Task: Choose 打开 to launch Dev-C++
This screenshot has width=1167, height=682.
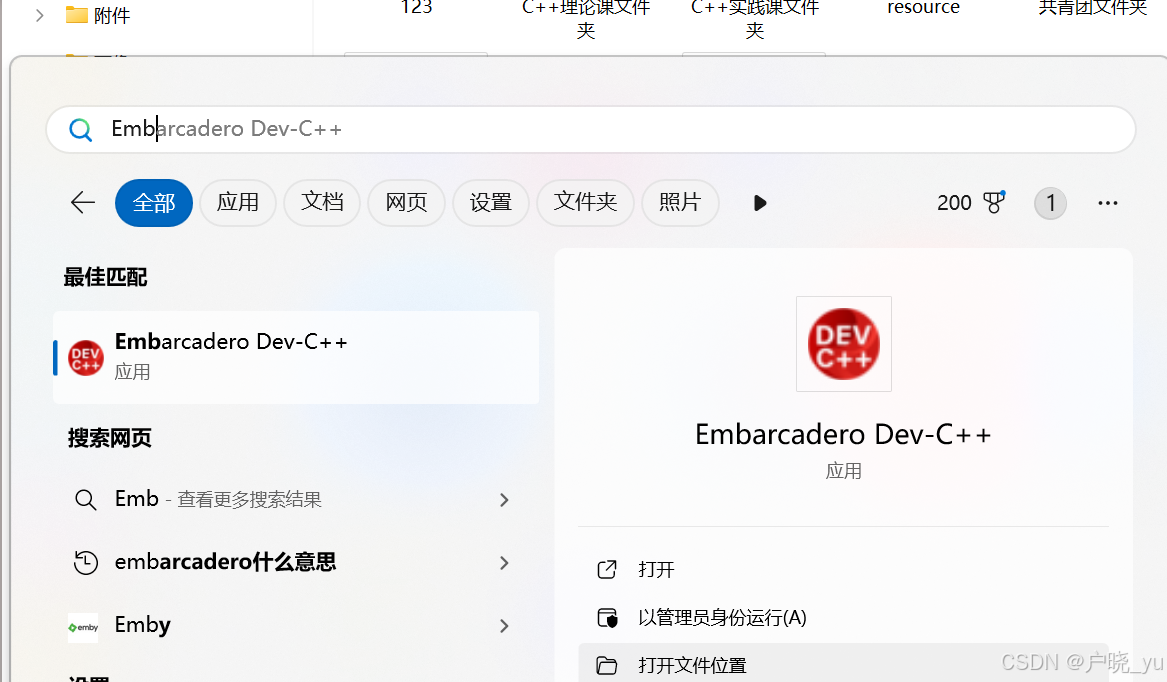Action: [x=843, y=570]
